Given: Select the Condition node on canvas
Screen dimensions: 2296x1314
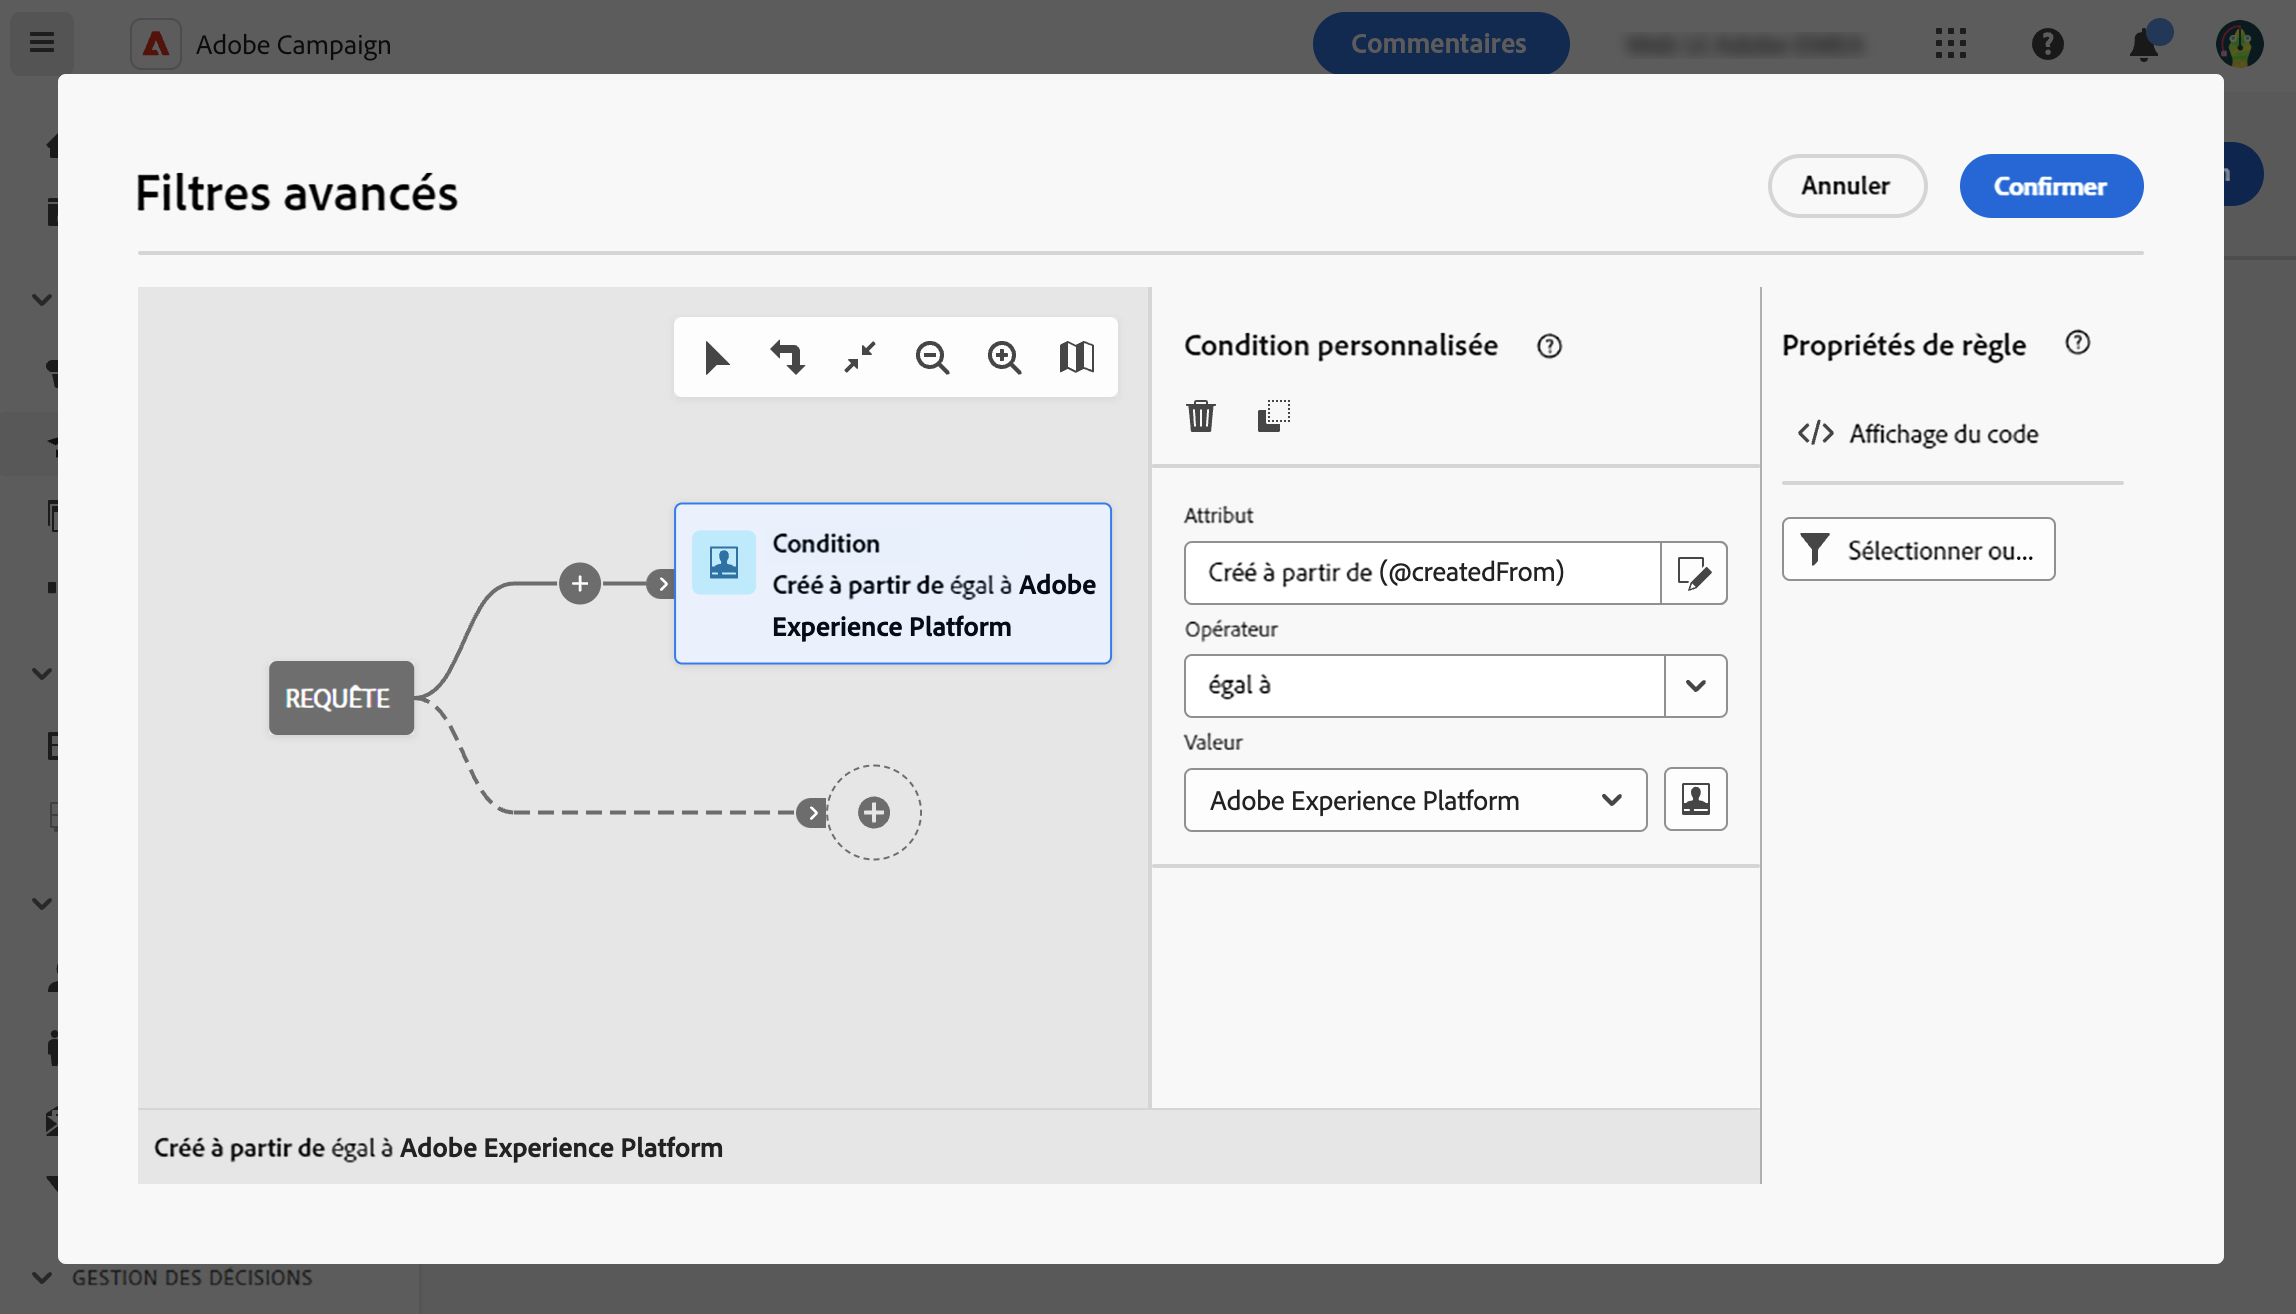Looking at the screenshot, I should click(x=892, y=584).
